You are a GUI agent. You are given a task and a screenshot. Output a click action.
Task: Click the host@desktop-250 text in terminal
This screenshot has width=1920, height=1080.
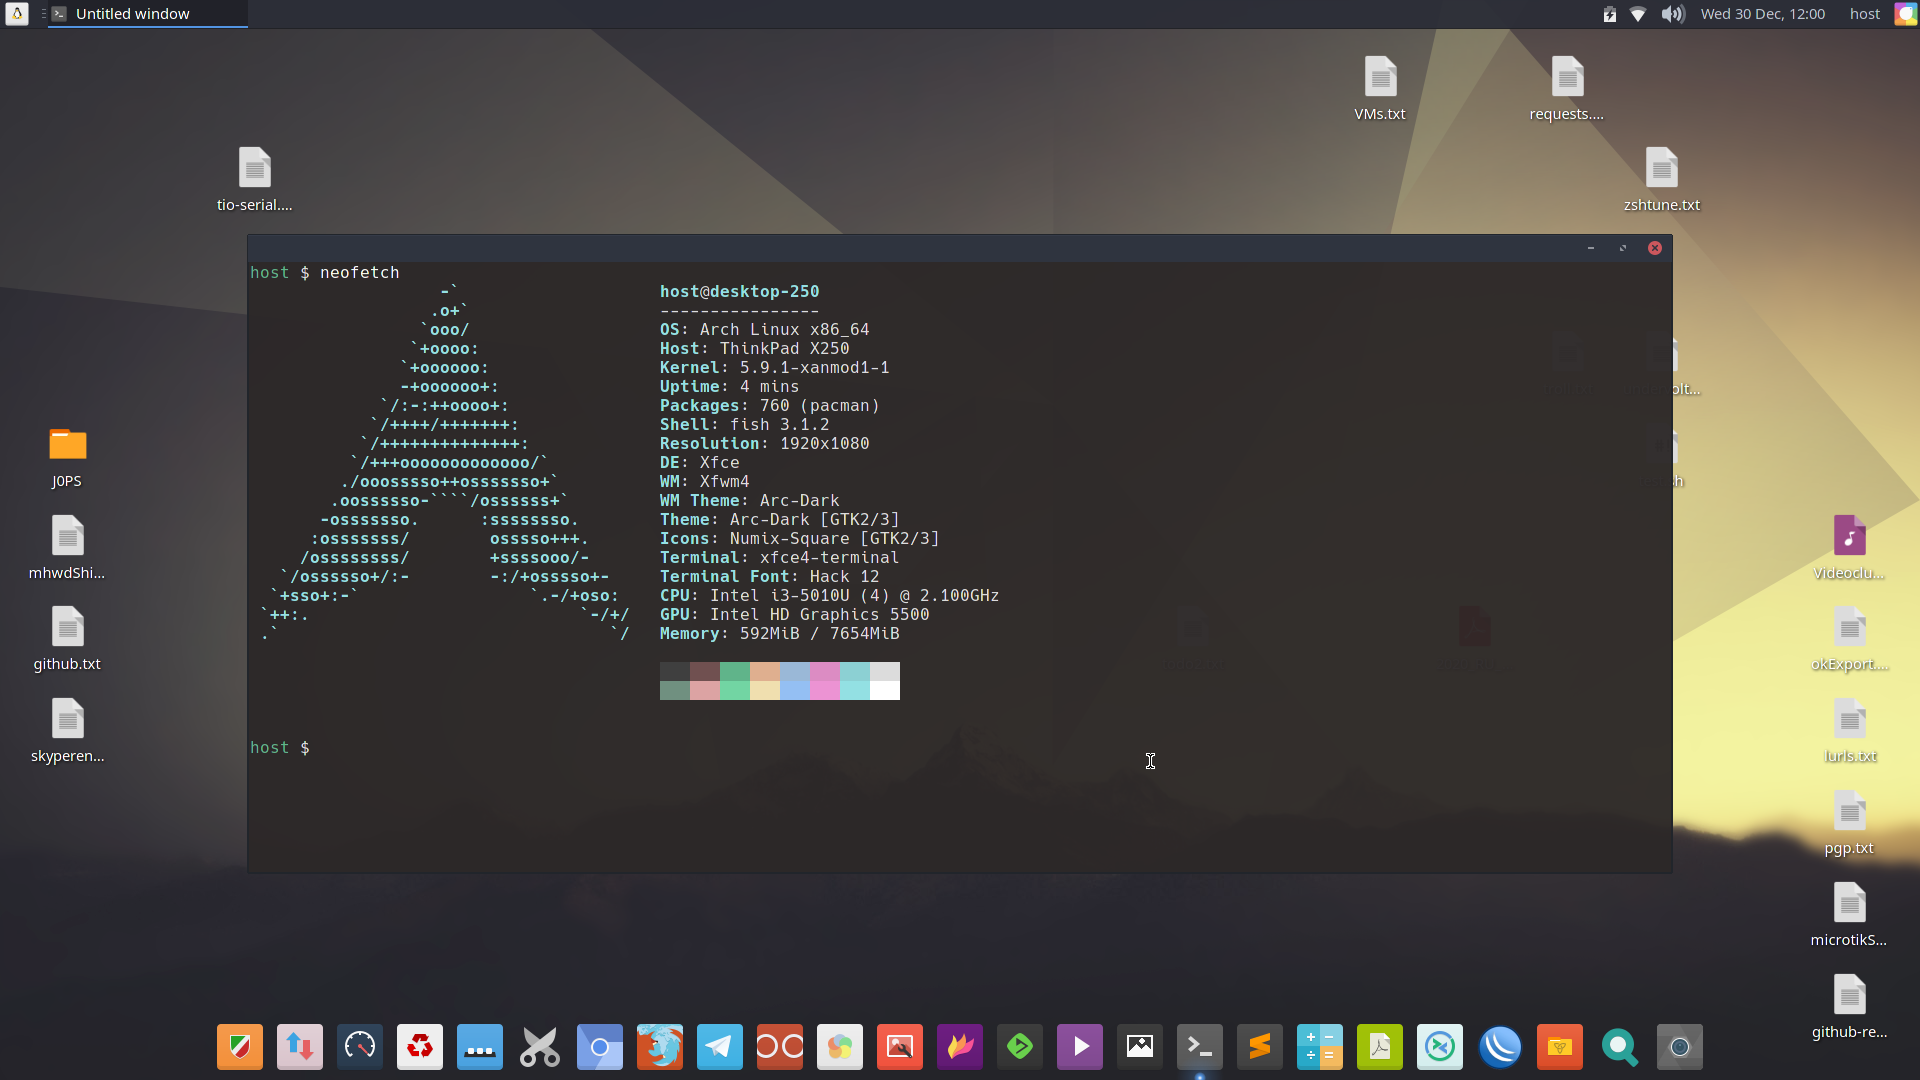739,292
